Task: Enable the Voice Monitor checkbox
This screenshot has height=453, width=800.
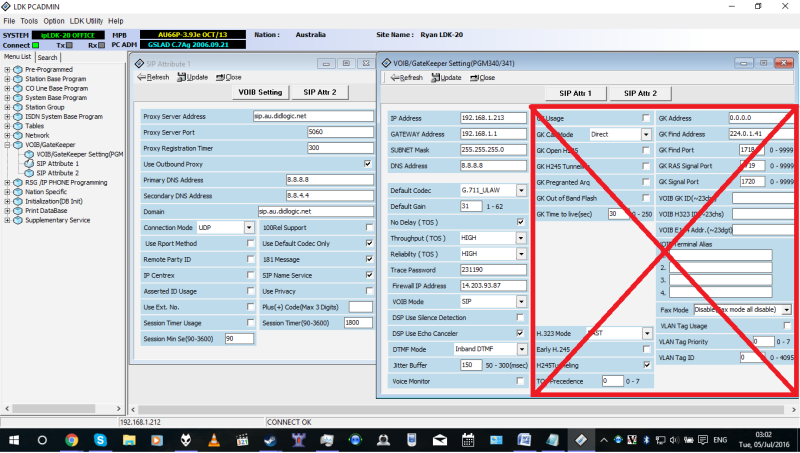Action: 520,381
